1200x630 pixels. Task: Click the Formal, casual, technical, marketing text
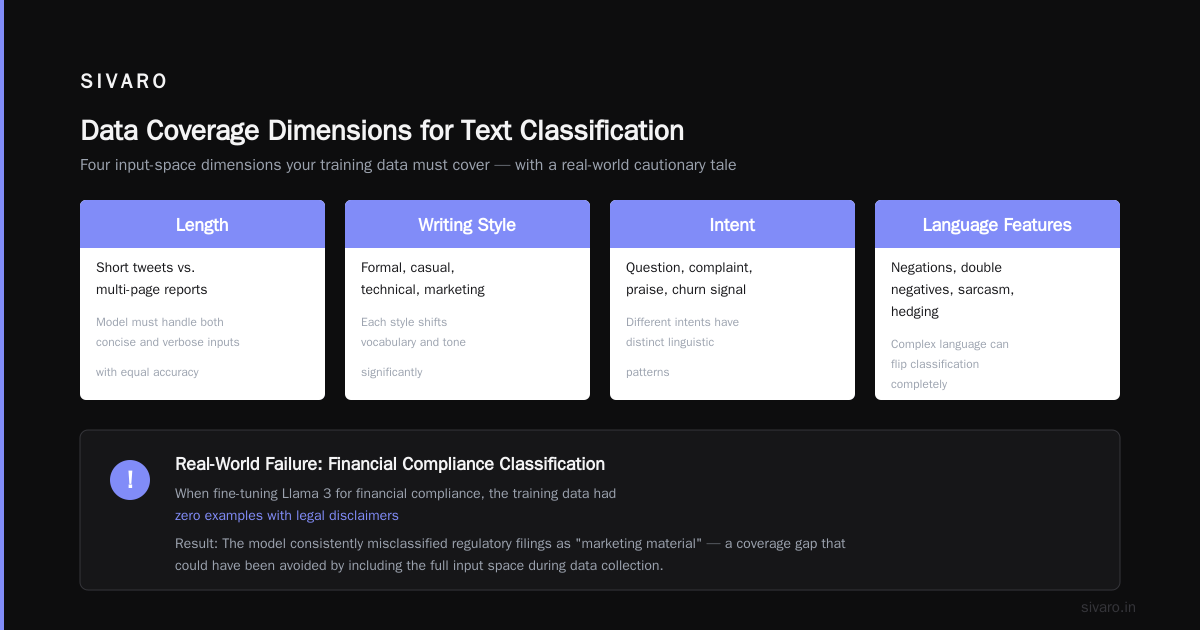(x=423, y=279)
